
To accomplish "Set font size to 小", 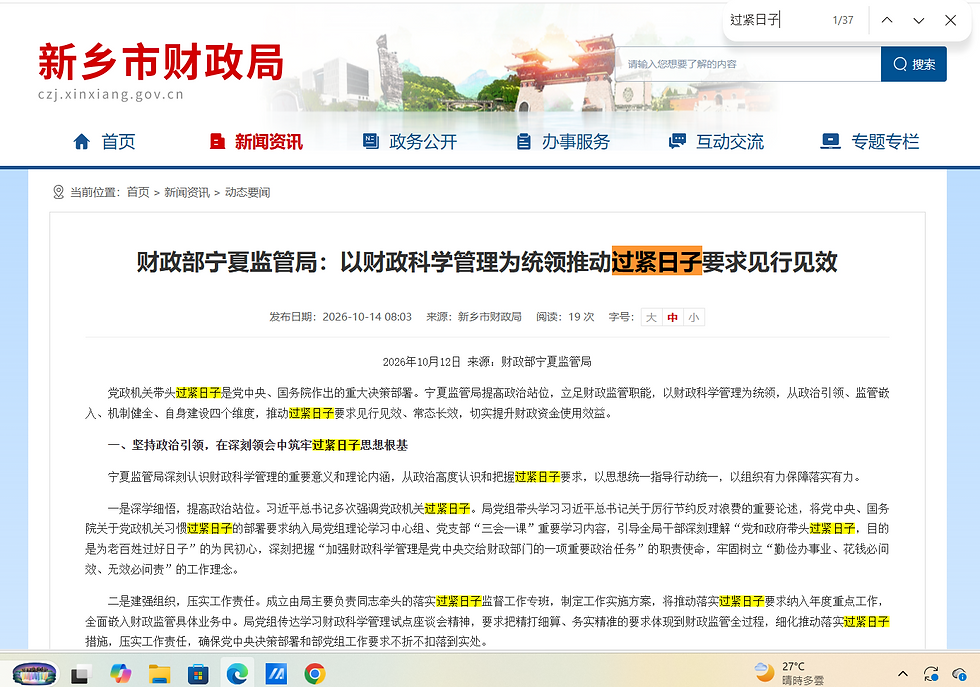I will [694, 317].
